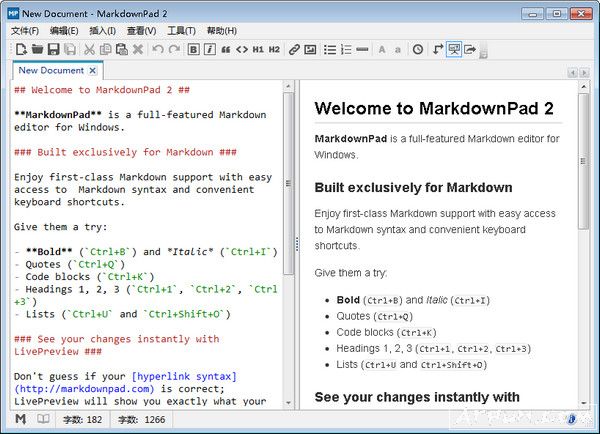Close the New Document tab
Image resolution: width=600 pixels, height=434 pixels.
(93, 71)
